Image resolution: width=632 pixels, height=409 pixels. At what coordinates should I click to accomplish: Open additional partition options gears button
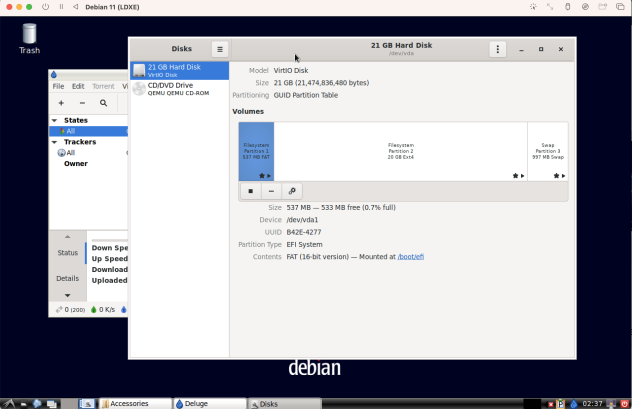point(291,191)
